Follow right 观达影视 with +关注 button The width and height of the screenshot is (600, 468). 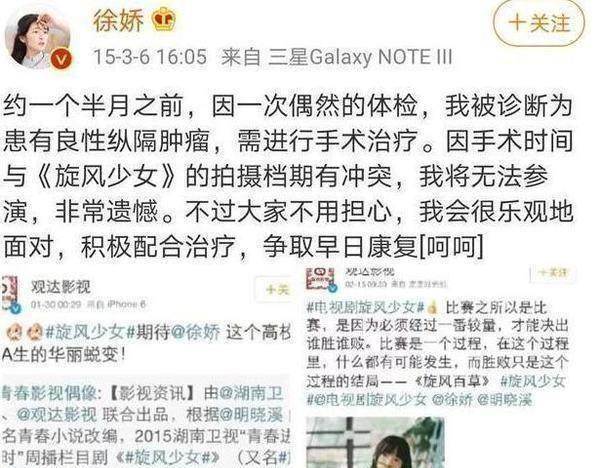click(x=553, y=273)
